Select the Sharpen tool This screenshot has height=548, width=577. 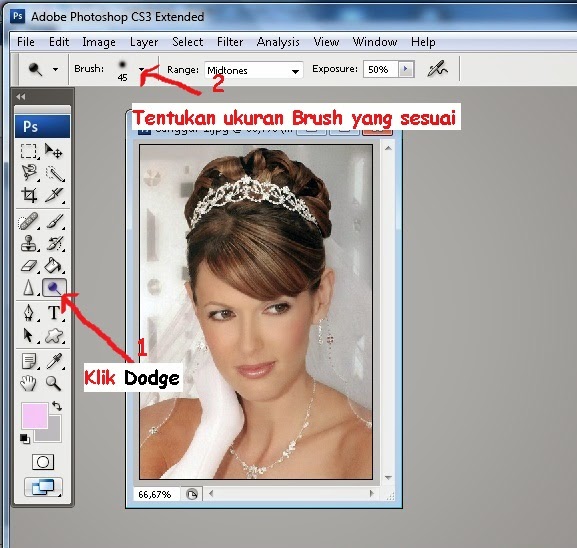click(x=28, y=287)
